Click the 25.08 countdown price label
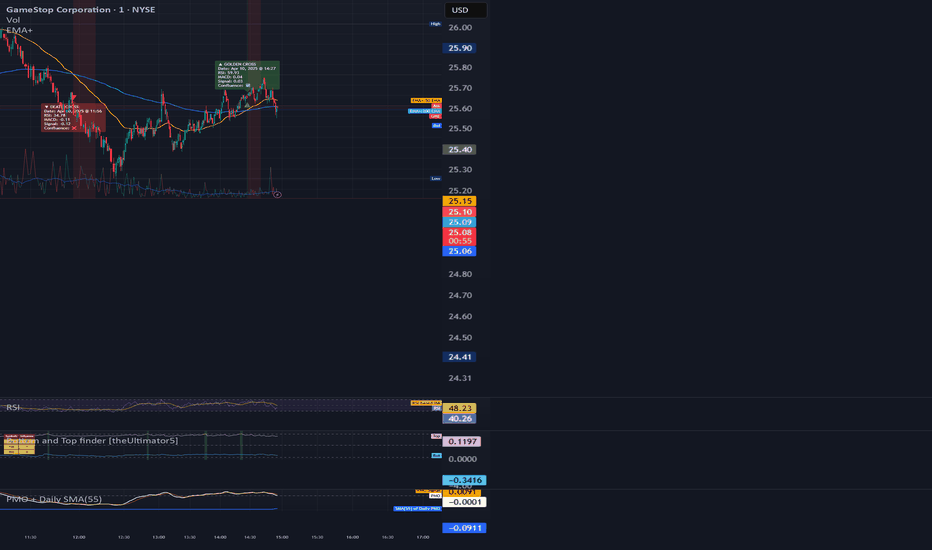 (x=459, y=237)
